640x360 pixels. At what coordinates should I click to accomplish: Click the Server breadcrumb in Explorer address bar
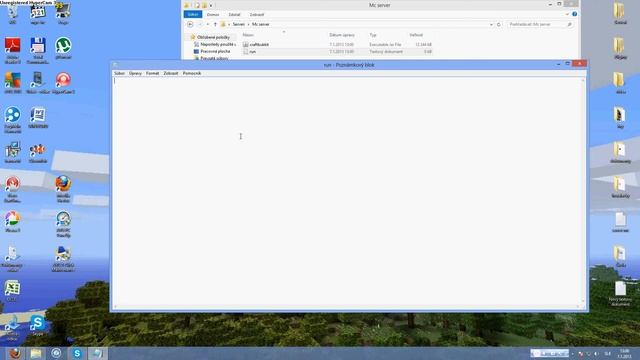[238, 24]
